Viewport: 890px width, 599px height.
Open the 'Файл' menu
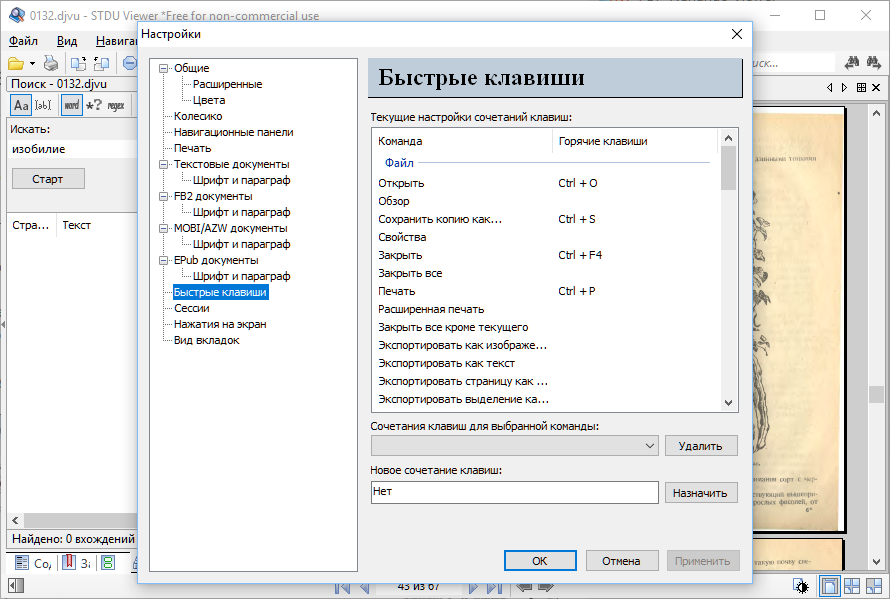coord(23,41)
